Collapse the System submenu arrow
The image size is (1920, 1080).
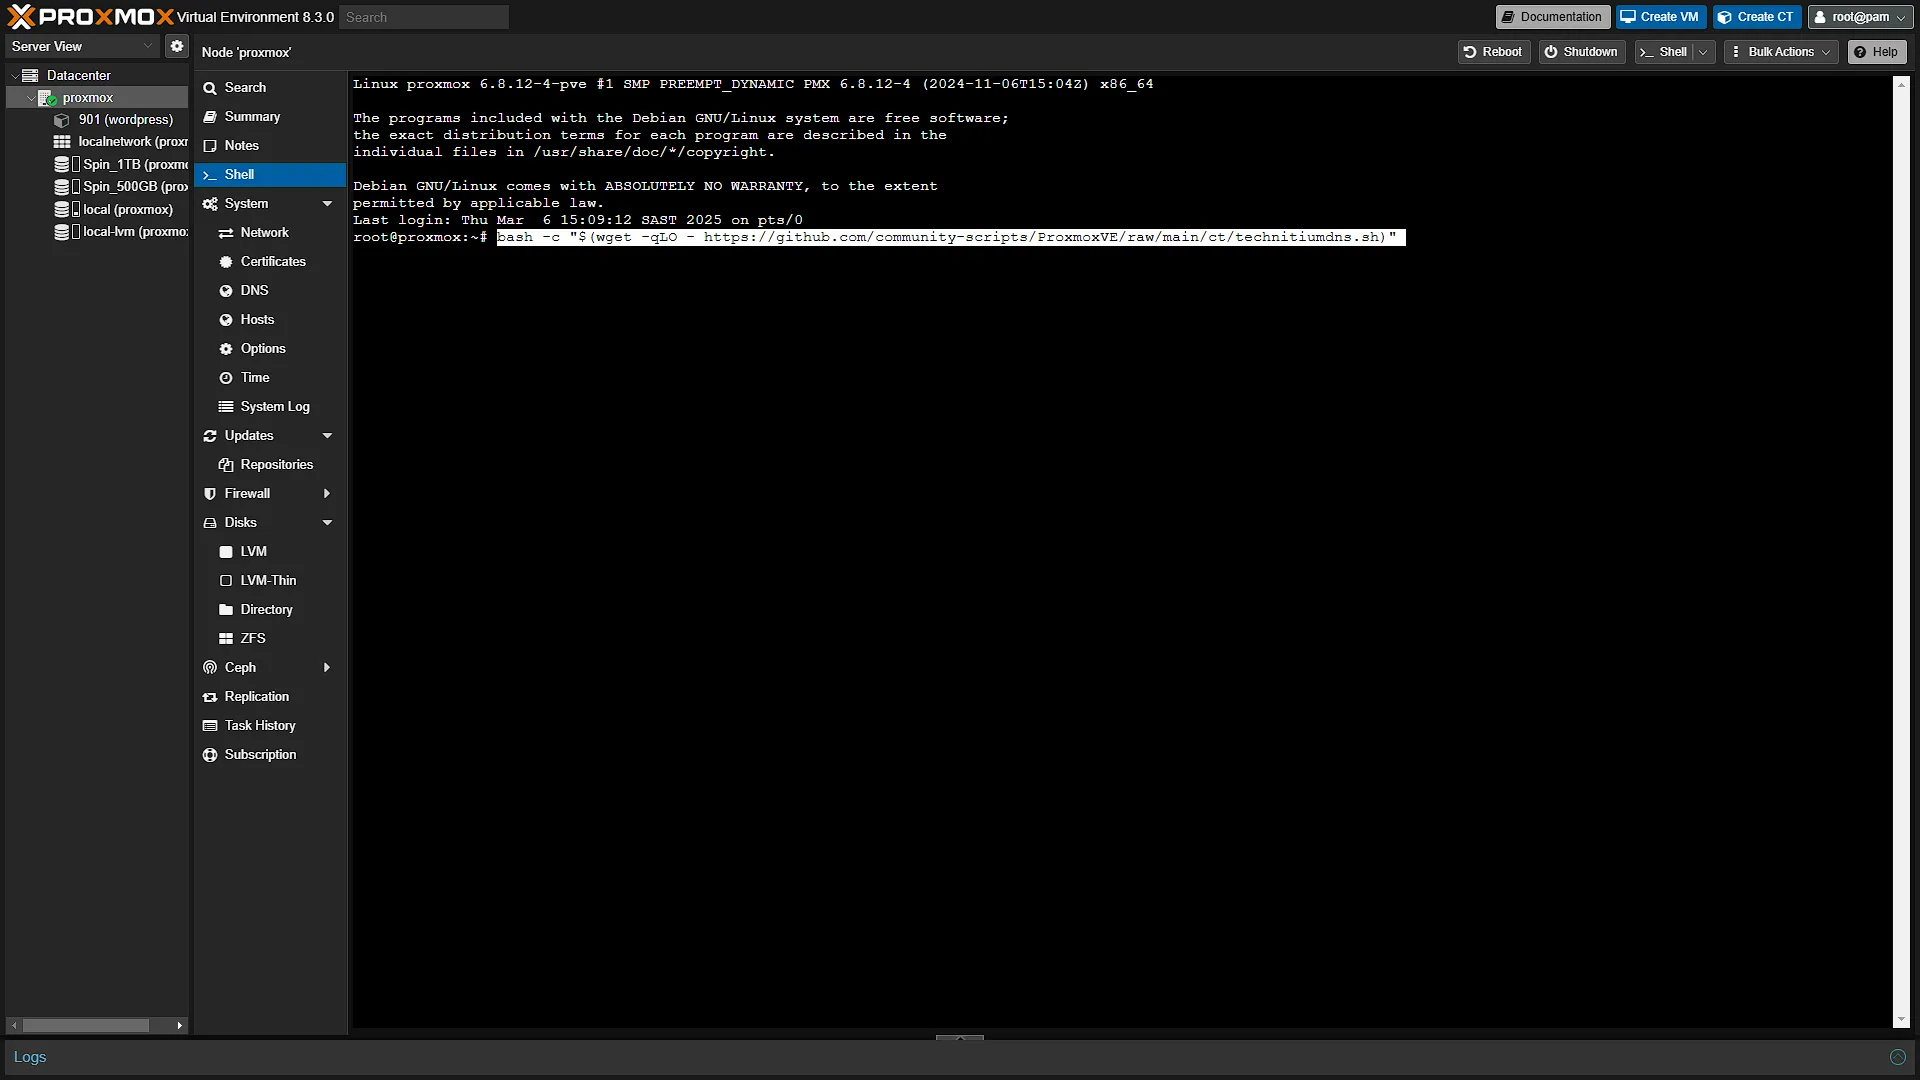point(327,204)
